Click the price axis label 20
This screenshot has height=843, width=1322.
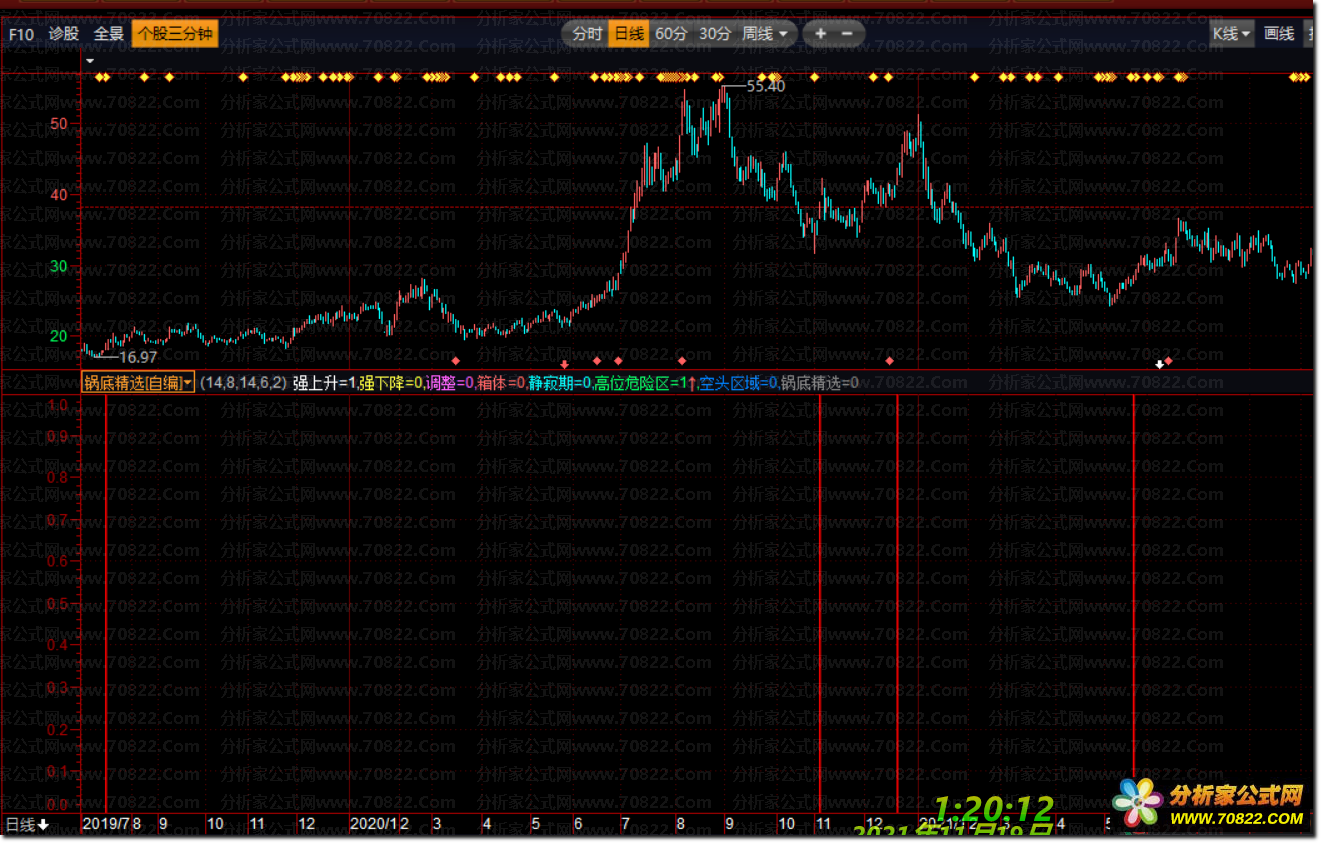[58, 336]
